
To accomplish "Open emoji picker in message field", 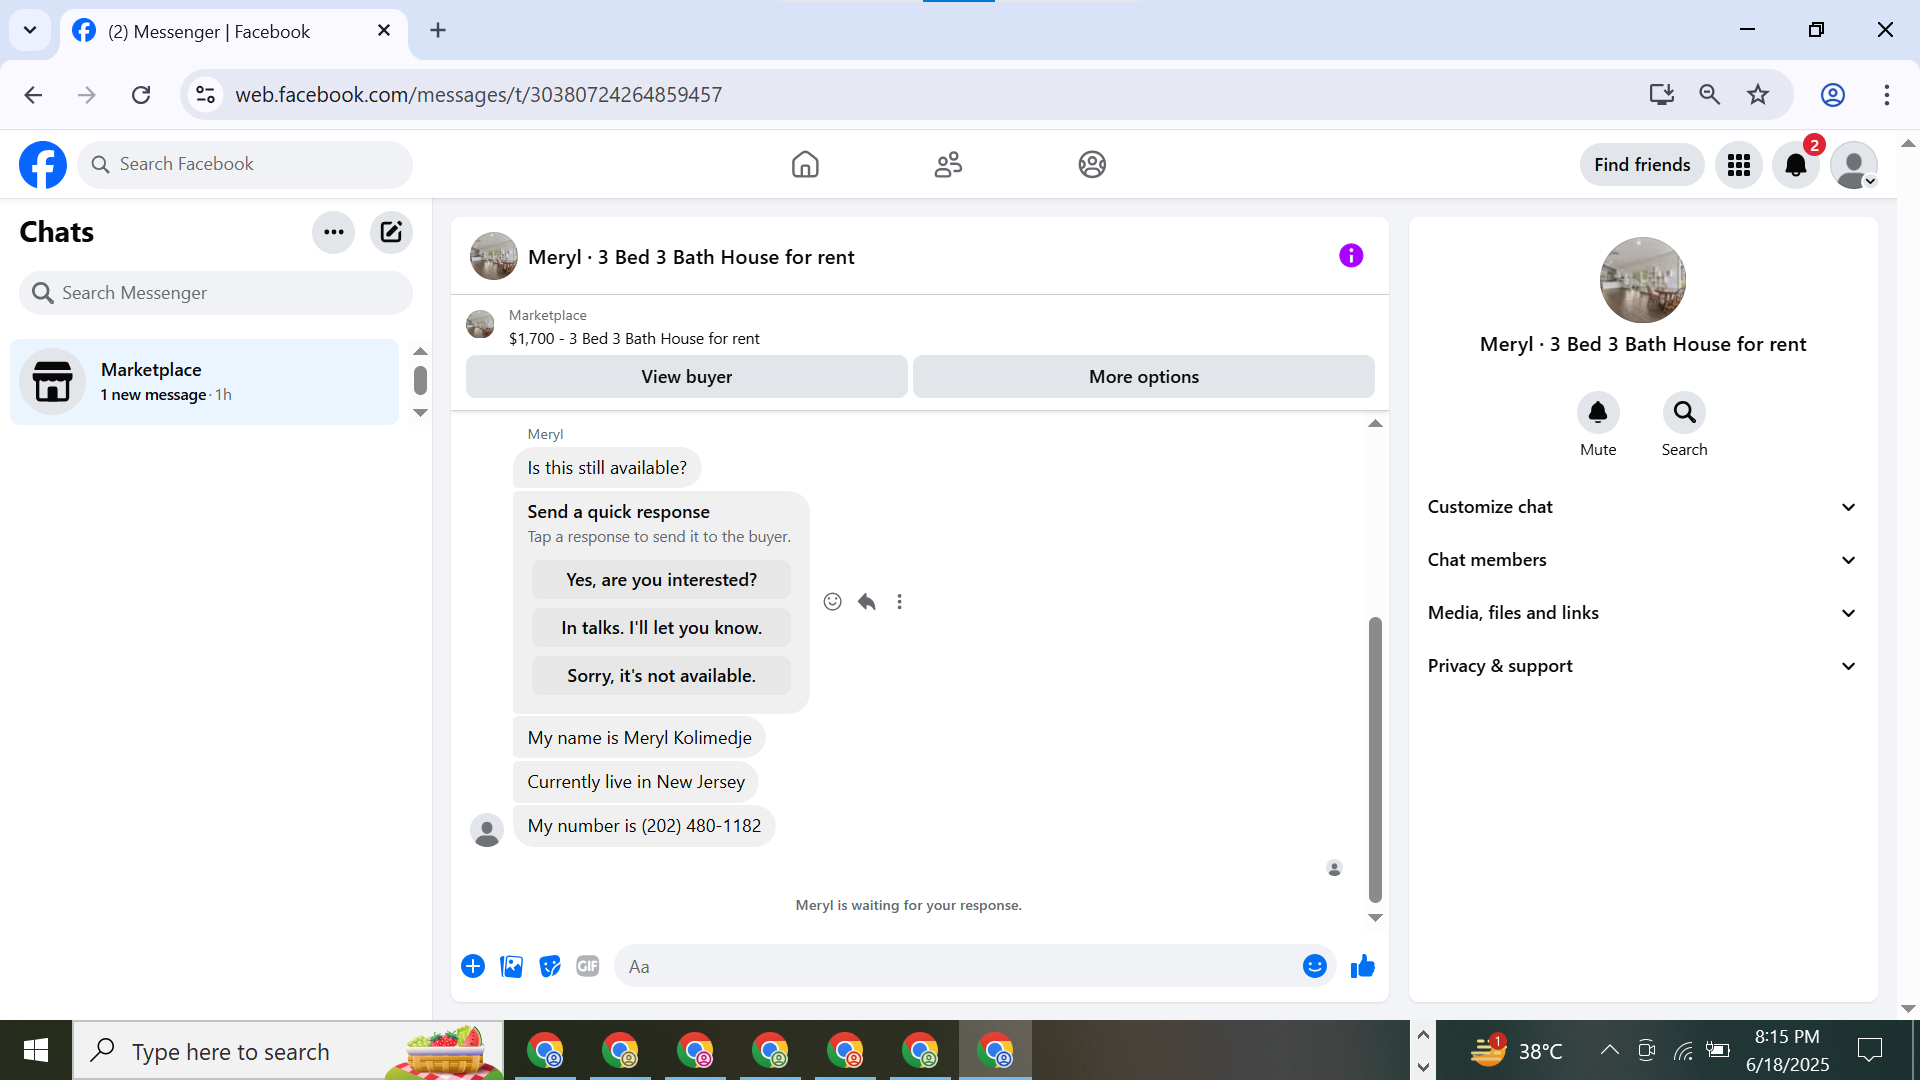I will pyautogui.click(x=1314, y=966).
